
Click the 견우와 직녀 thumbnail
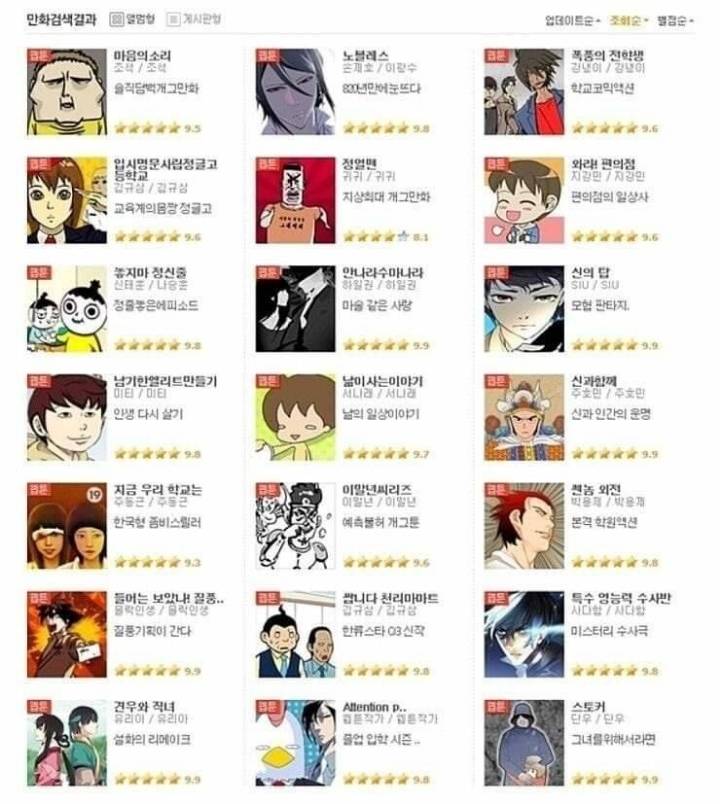click(67, 743)
